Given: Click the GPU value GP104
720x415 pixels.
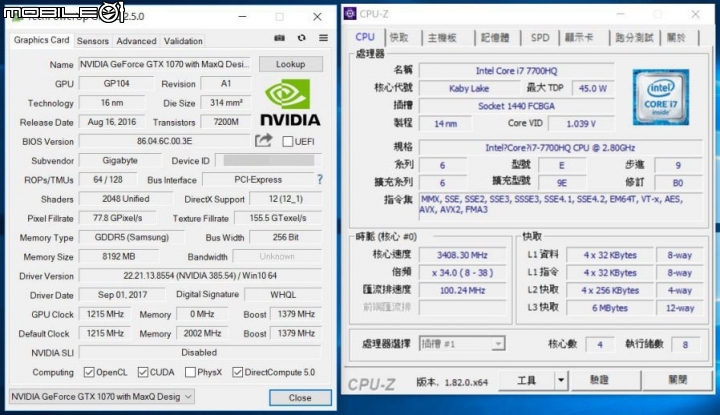Looking at the screenshot, I should click(x=116, y=84).
